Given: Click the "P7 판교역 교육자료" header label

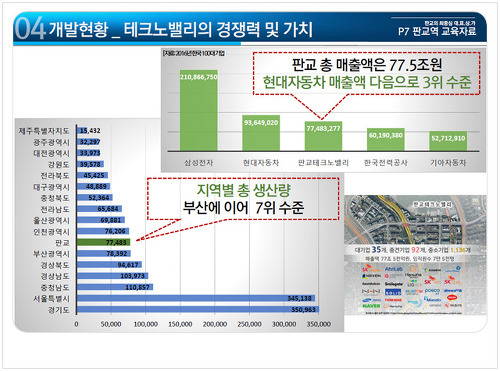Looking at the screenshot, I should 437,31.
